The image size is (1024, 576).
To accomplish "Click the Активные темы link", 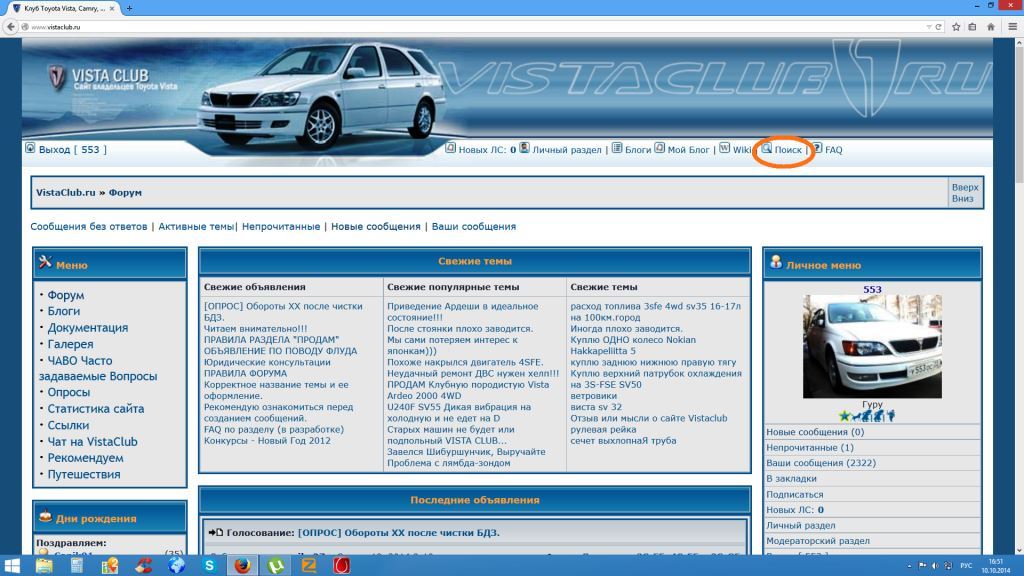I will [195, 227].
